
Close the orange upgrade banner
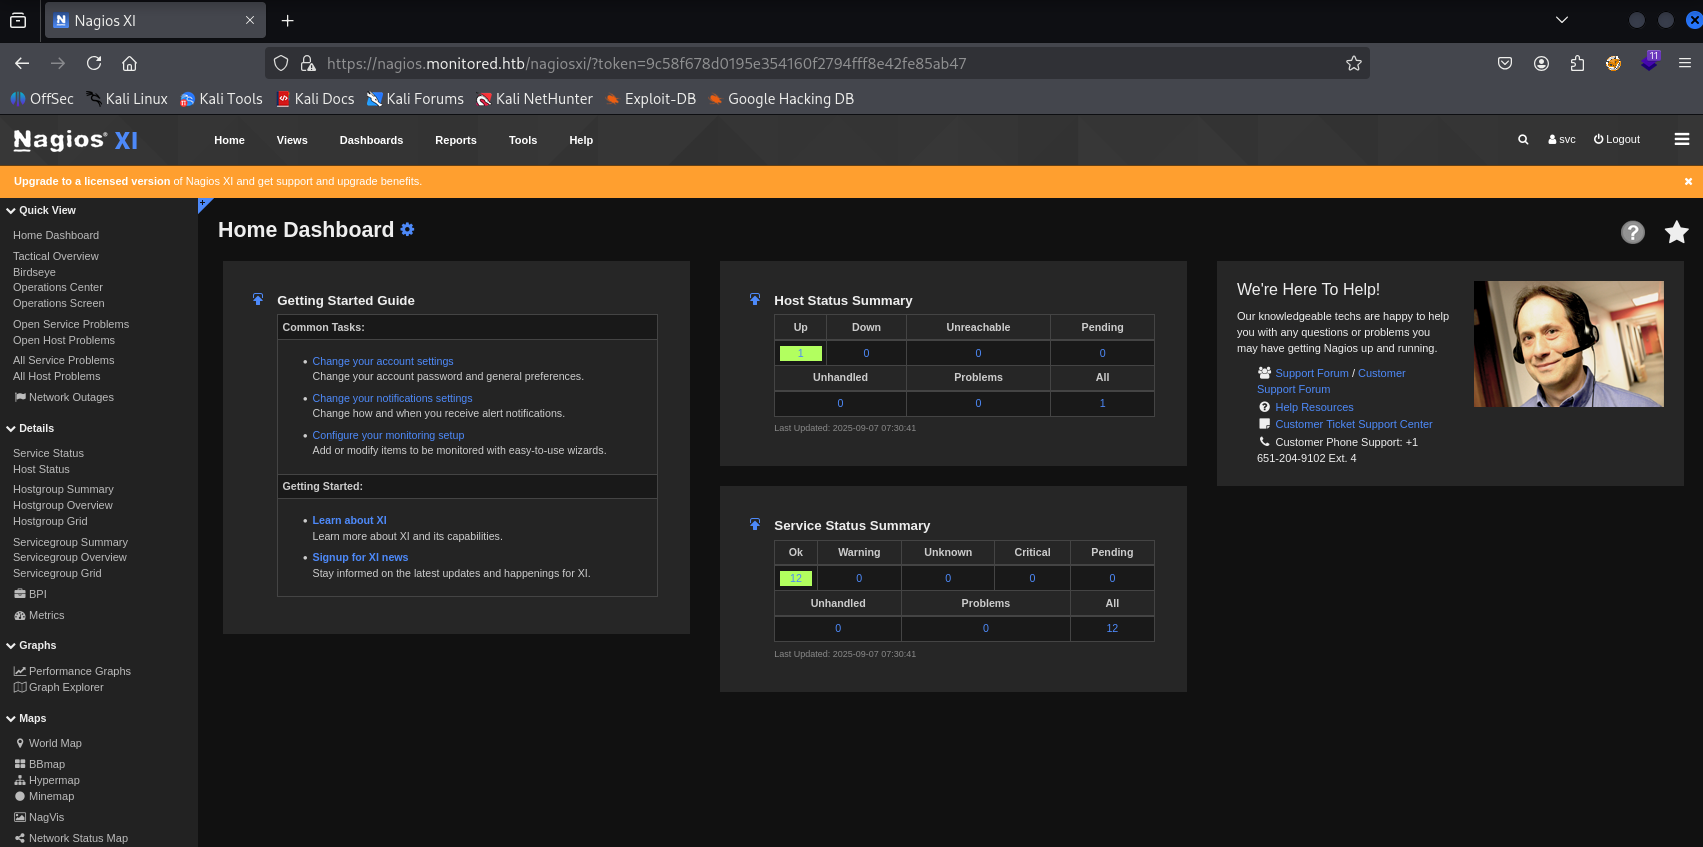[1688, 182]
